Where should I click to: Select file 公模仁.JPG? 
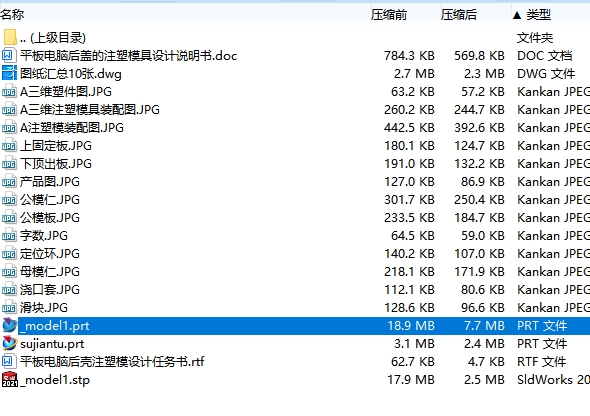50,199
